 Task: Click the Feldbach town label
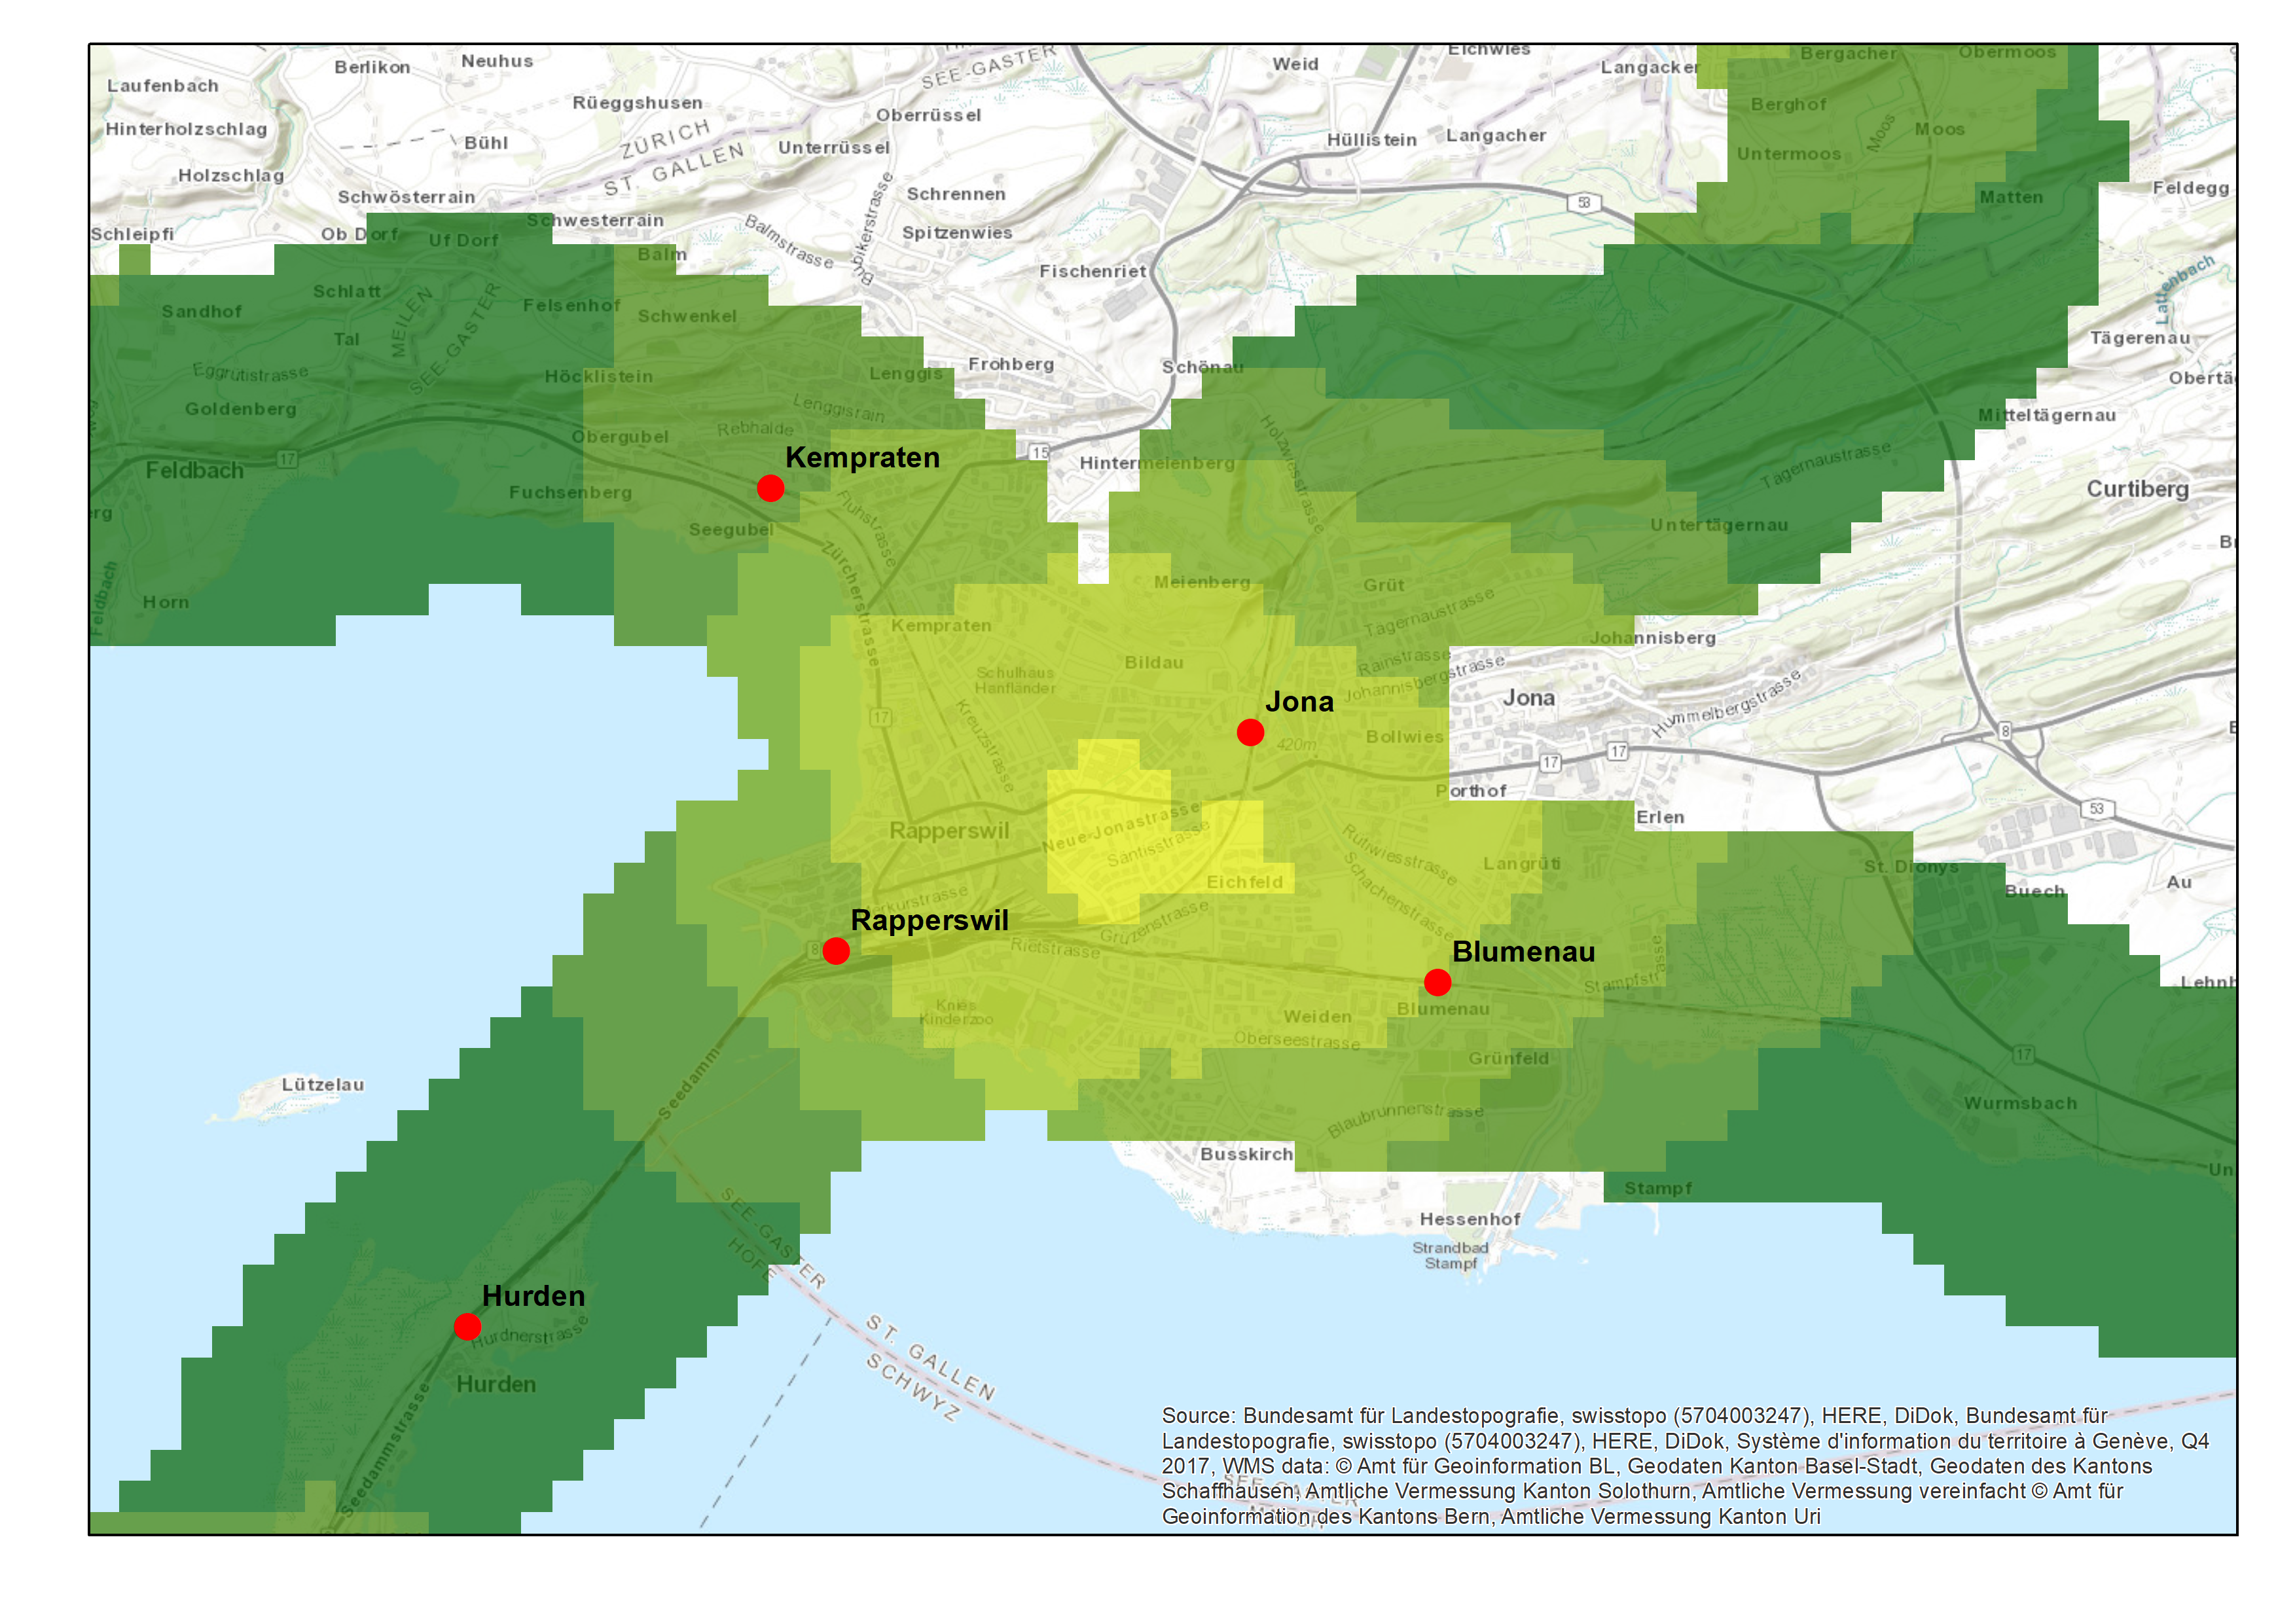pyautogui.click(x=194, y=471)
